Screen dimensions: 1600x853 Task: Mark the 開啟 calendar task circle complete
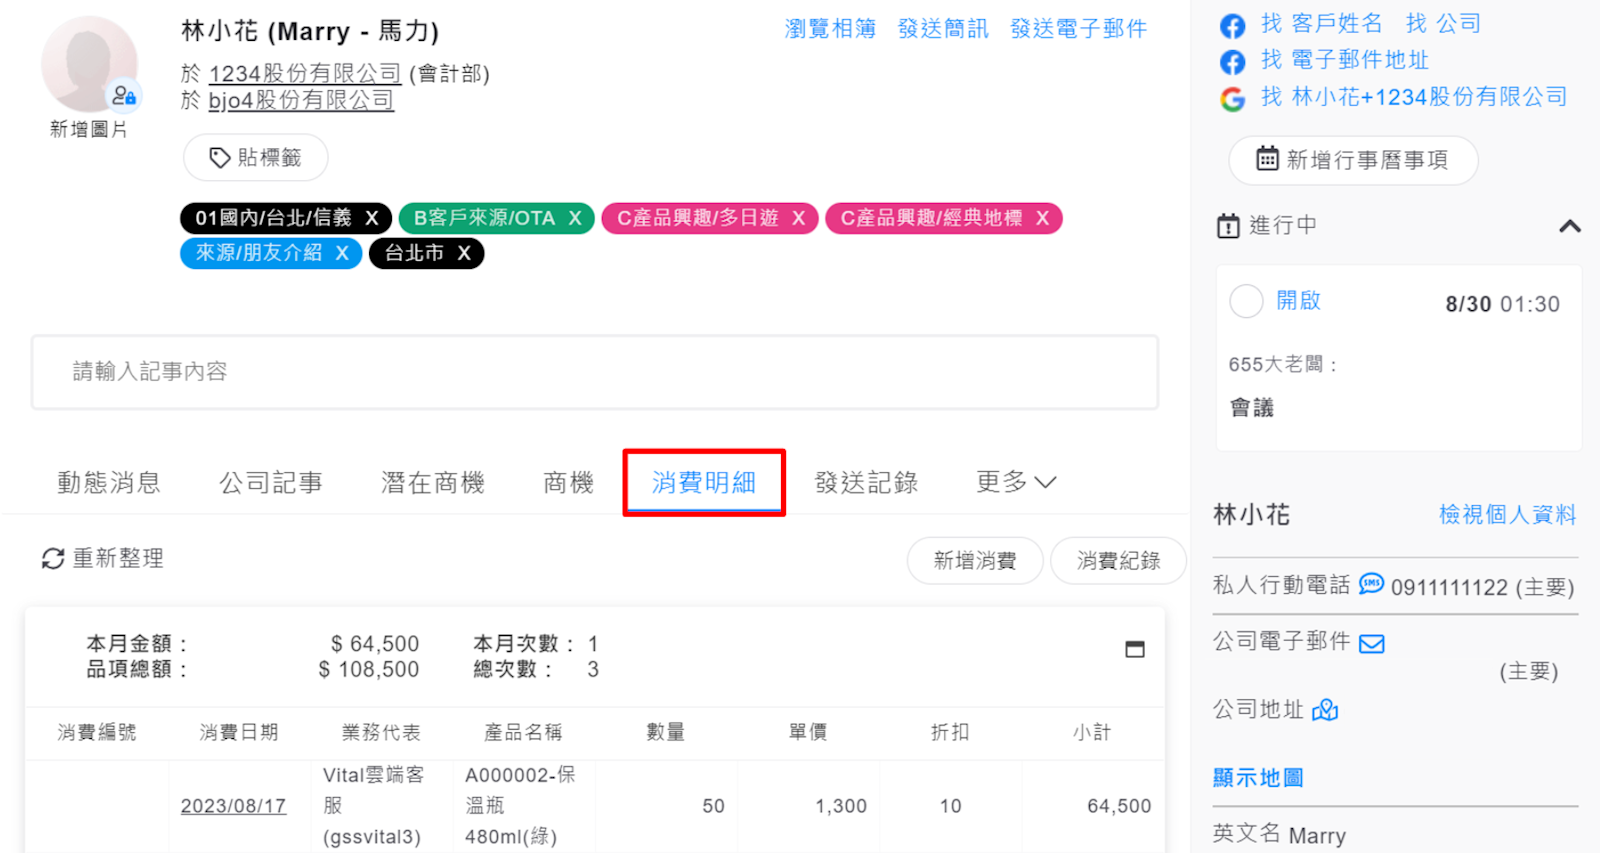pos(1246,301)
